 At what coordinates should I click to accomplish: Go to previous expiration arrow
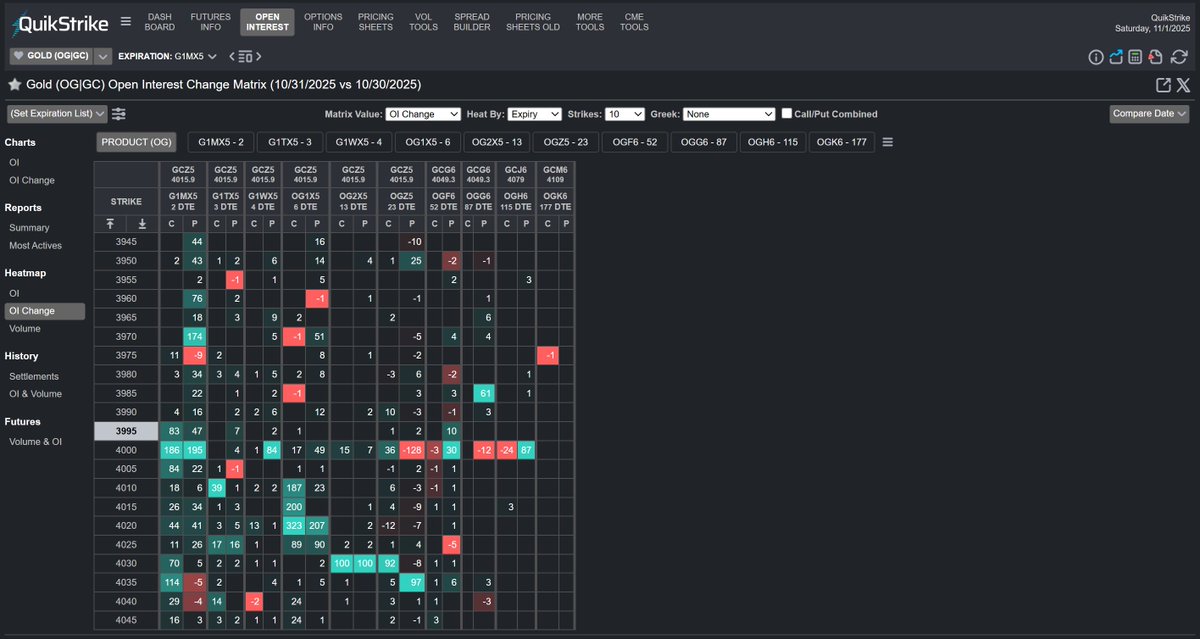coord(232,56)
